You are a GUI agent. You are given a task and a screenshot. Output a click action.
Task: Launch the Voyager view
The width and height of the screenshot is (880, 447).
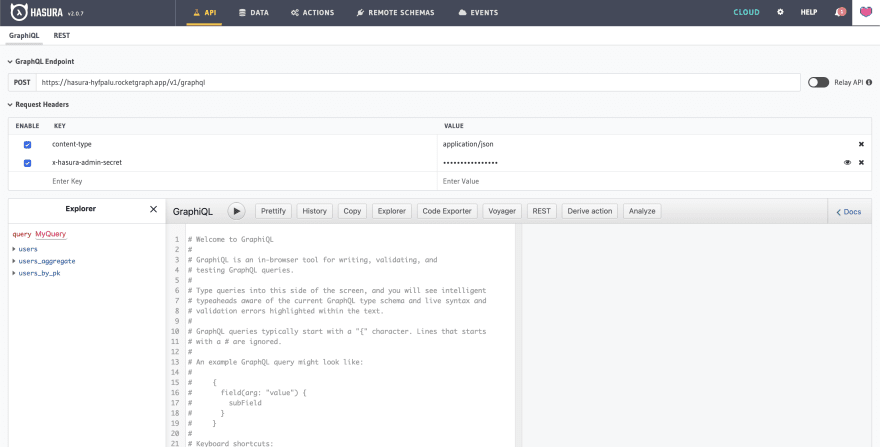pyautogui.click(x=502, y=211)
